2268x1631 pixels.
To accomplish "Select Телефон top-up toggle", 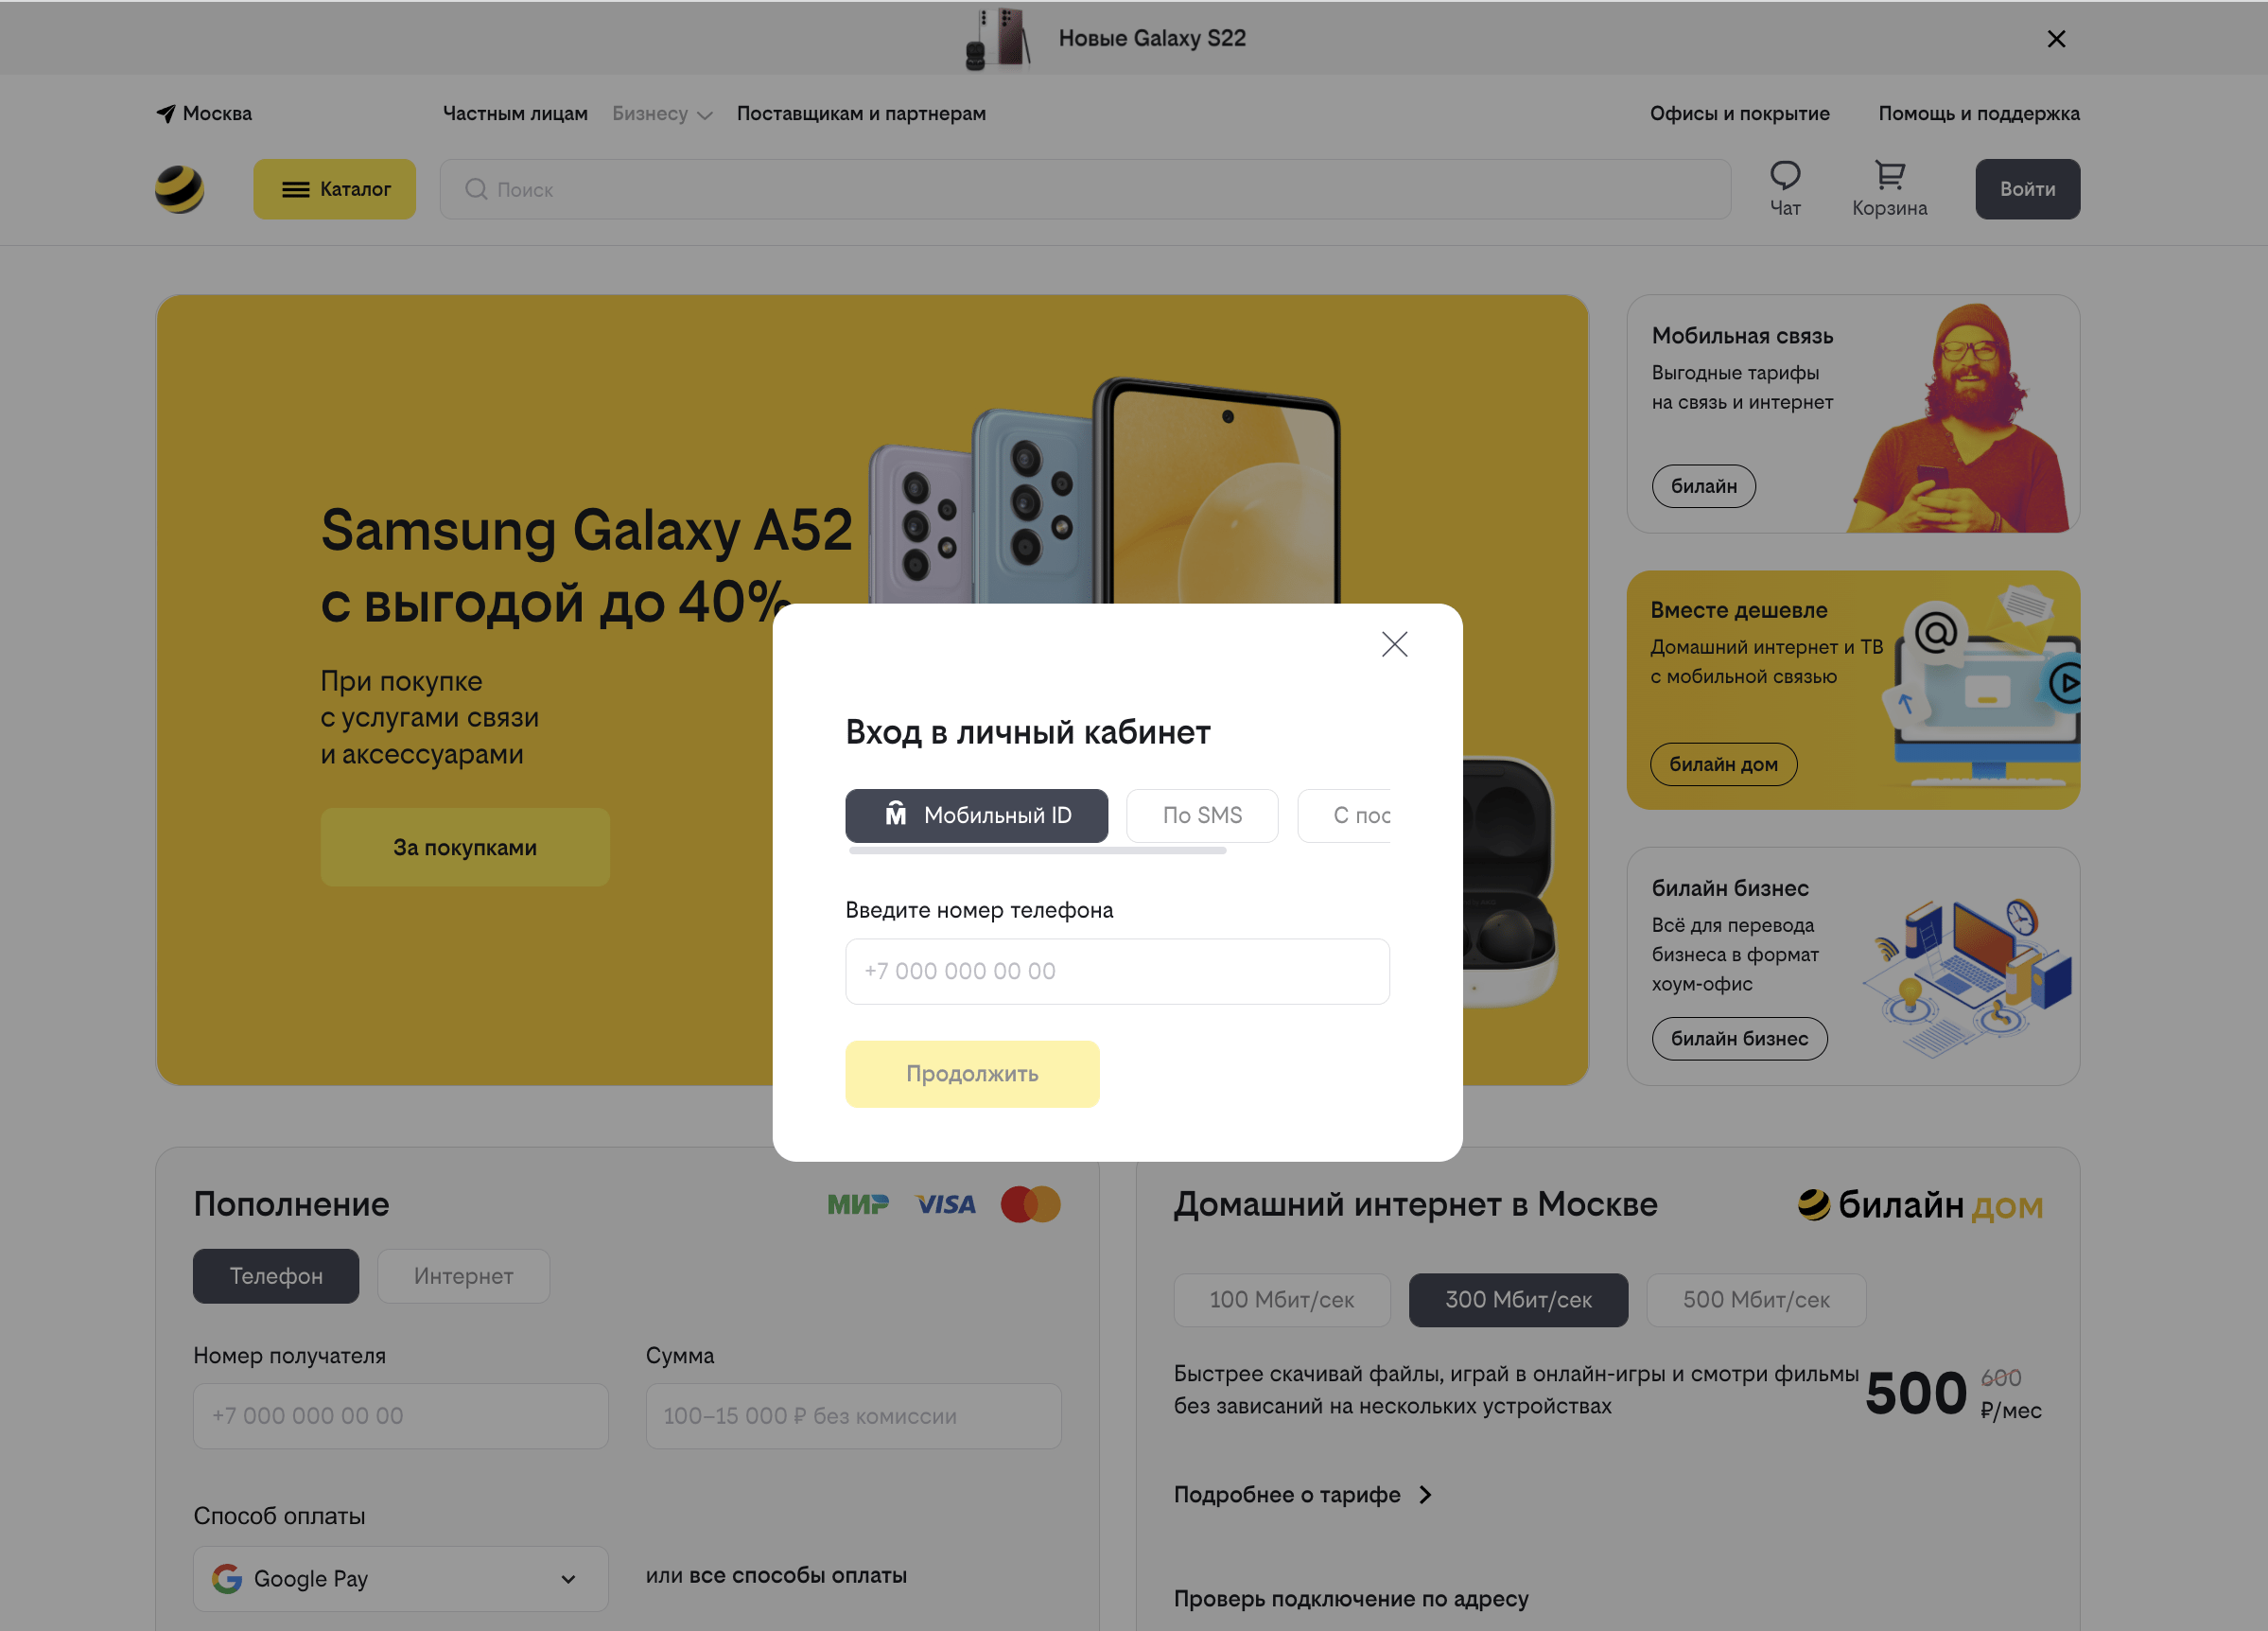I will click(x=276, y=1276).
